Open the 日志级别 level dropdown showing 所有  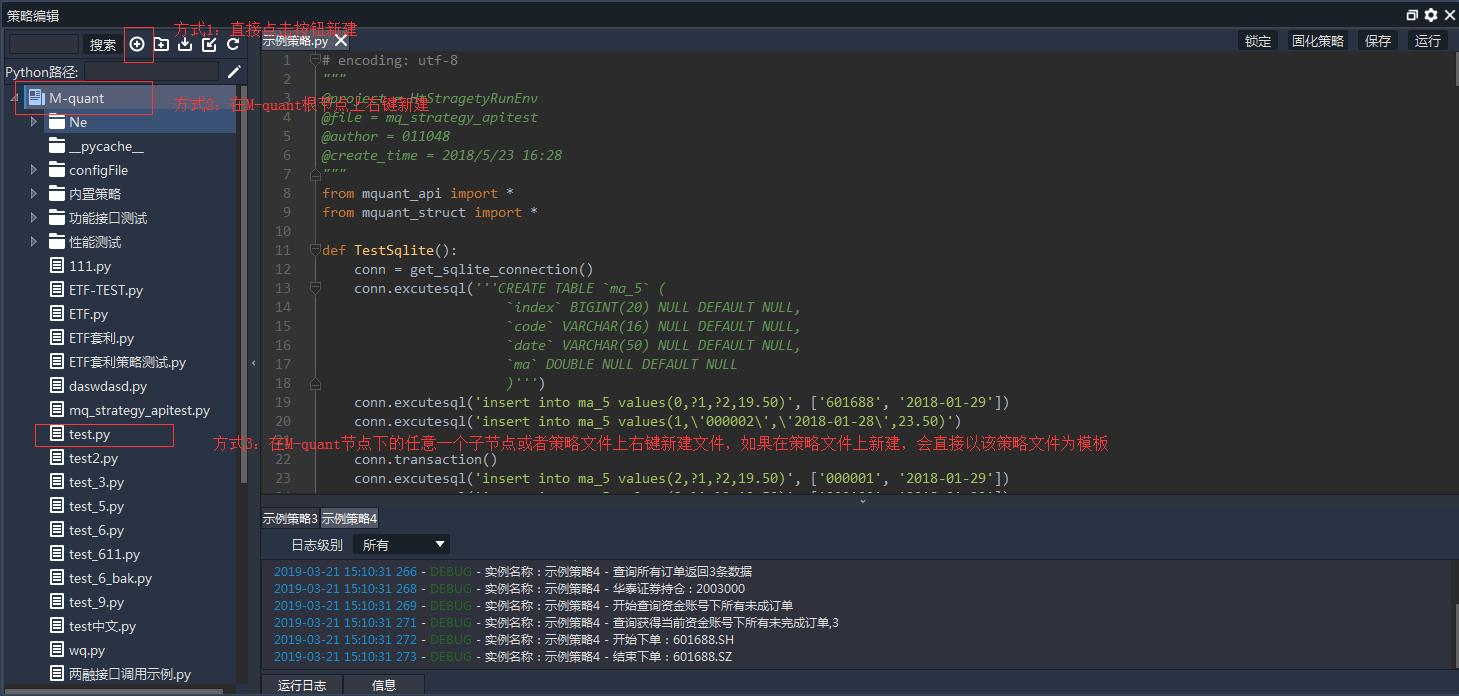[x=400, y=543]
